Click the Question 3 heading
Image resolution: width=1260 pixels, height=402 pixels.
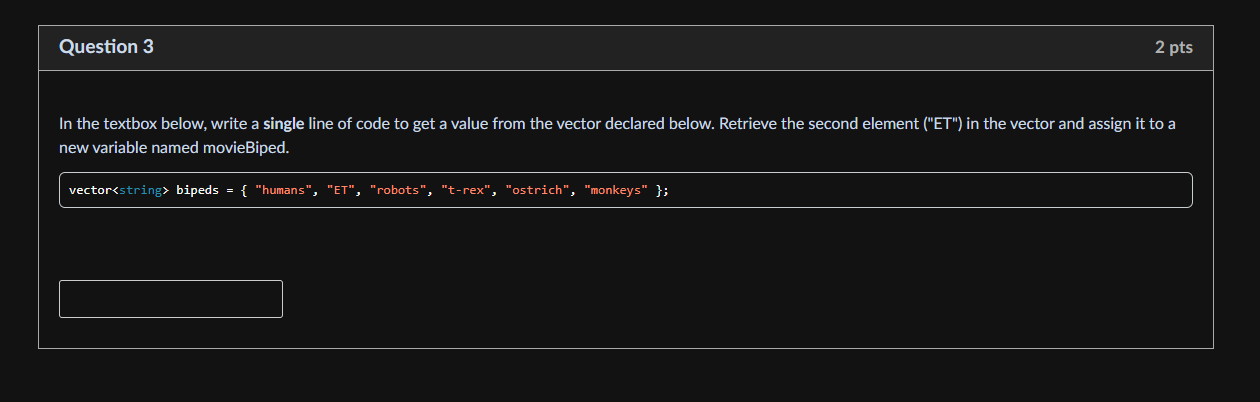(106, 47)
